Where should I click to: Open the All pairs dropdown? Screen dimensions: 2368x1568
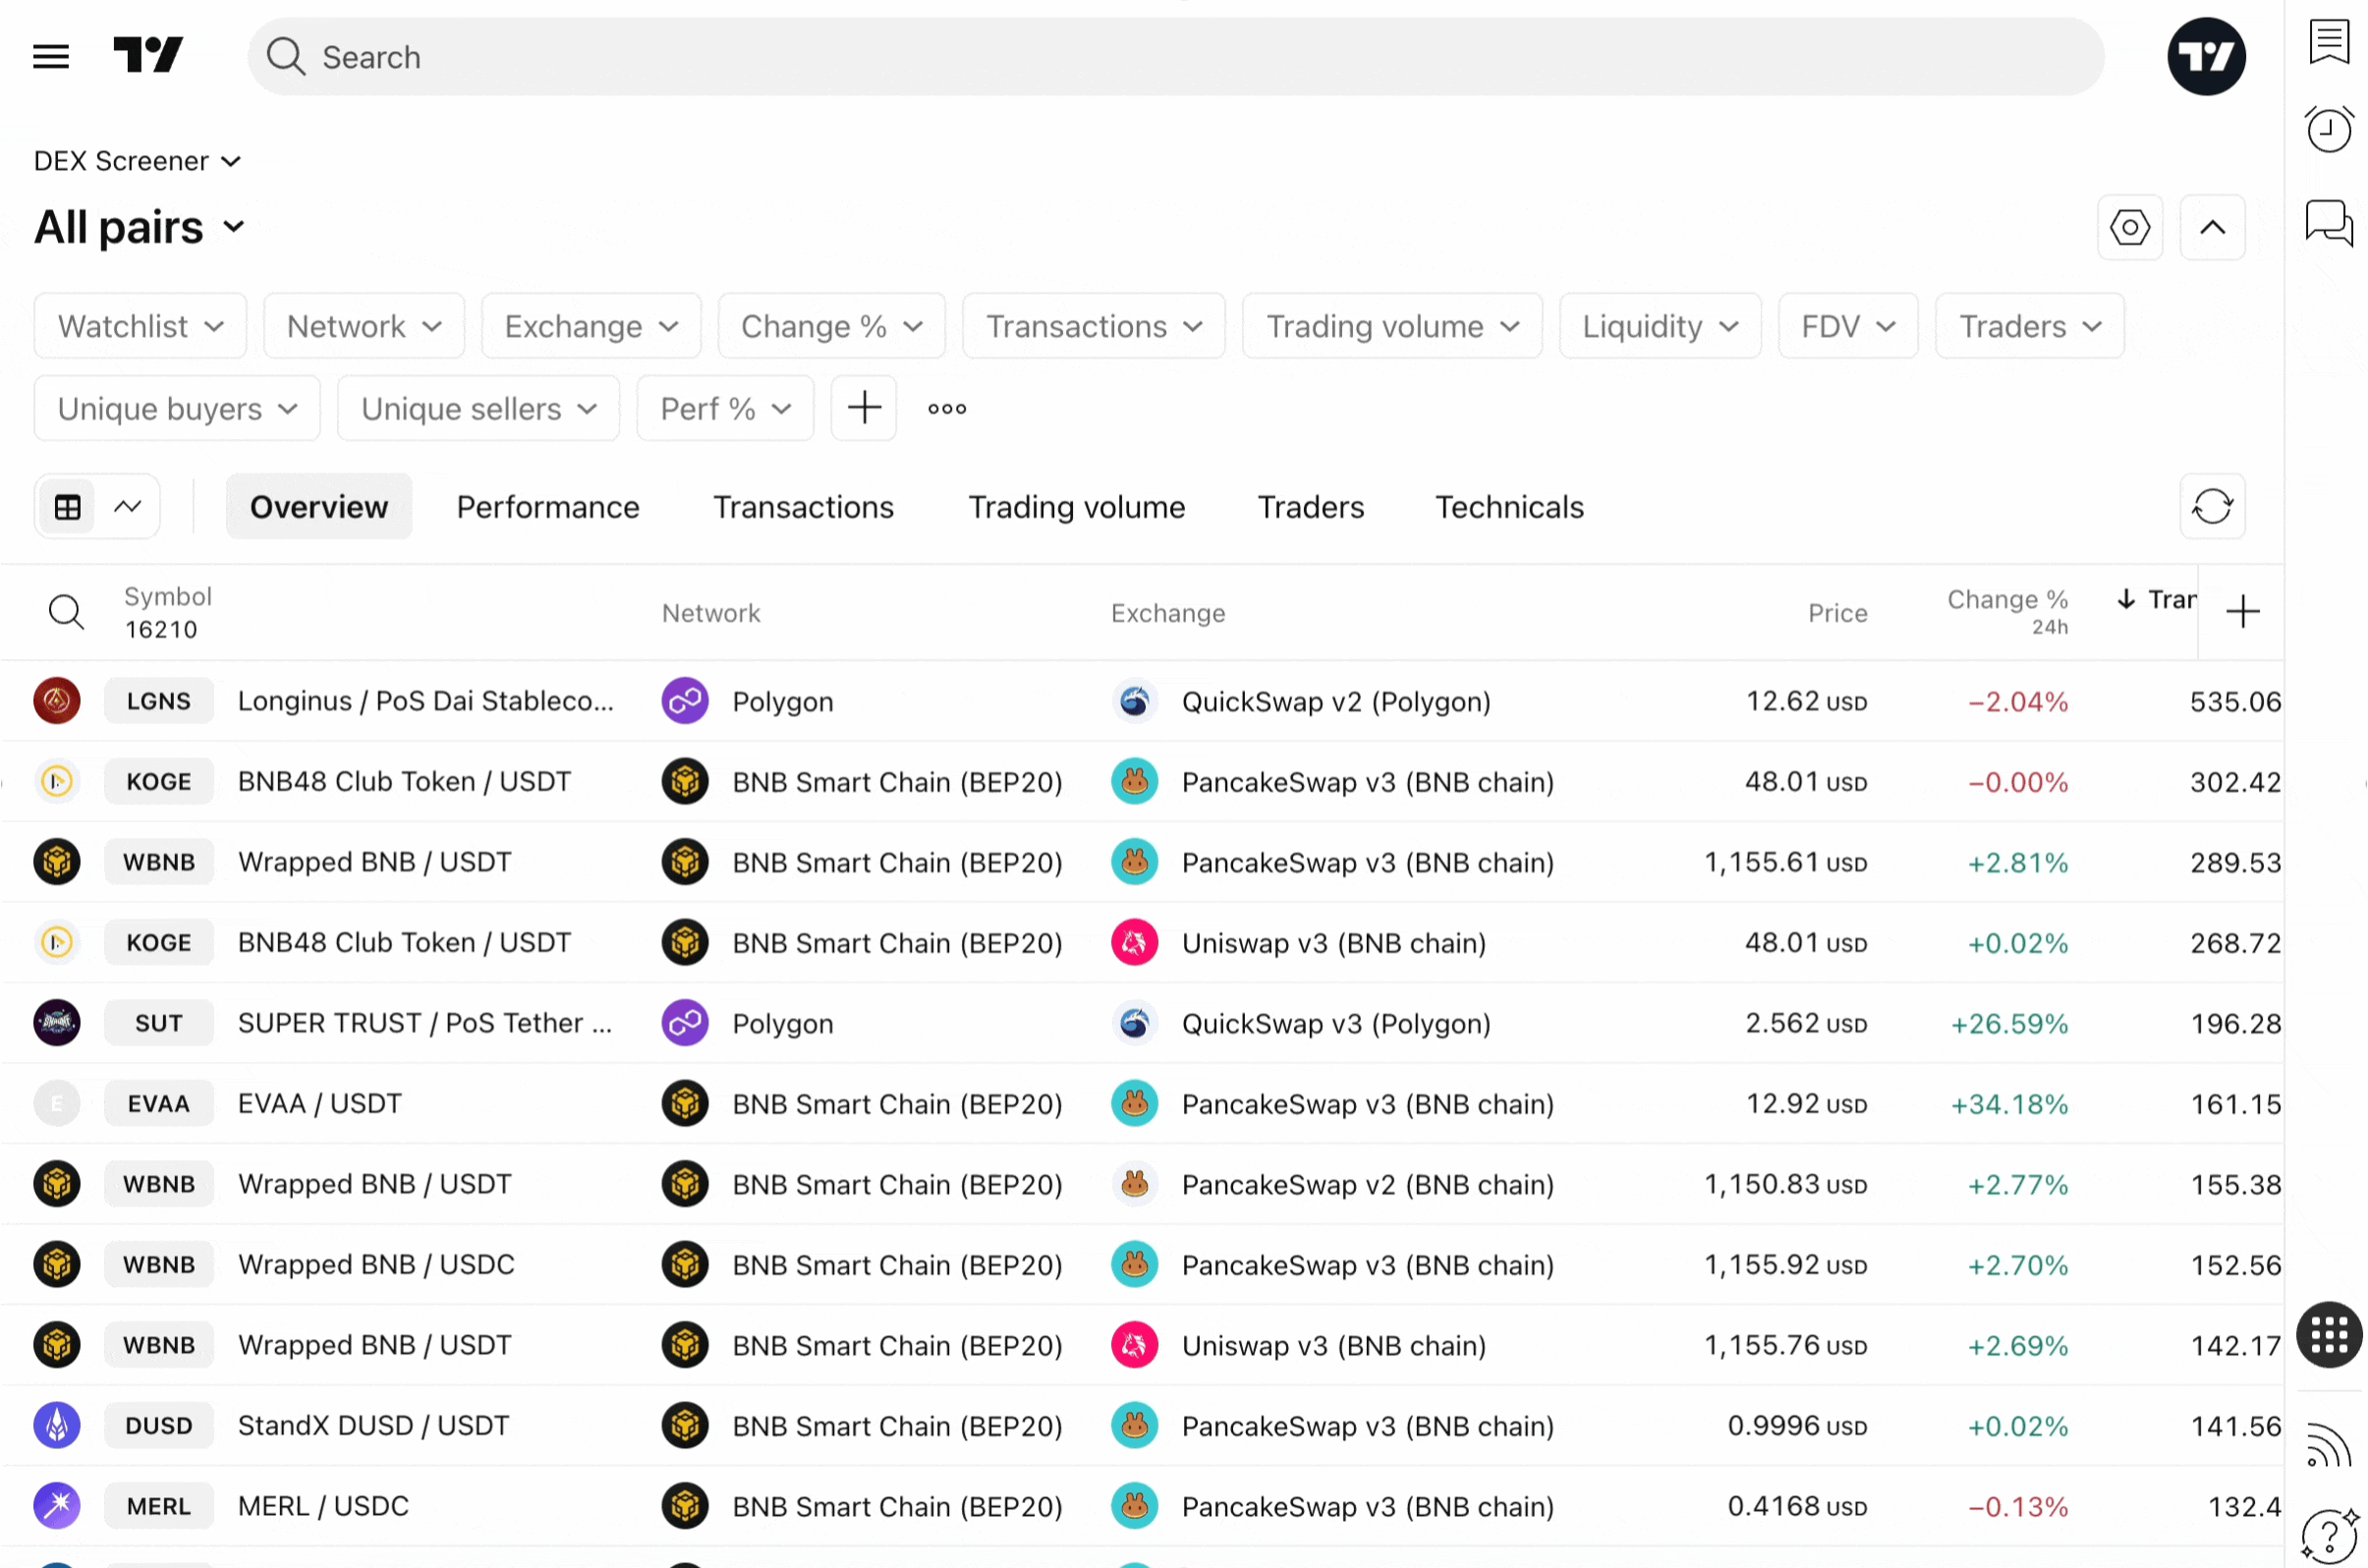pyautogui.click(x=139, y=227)
